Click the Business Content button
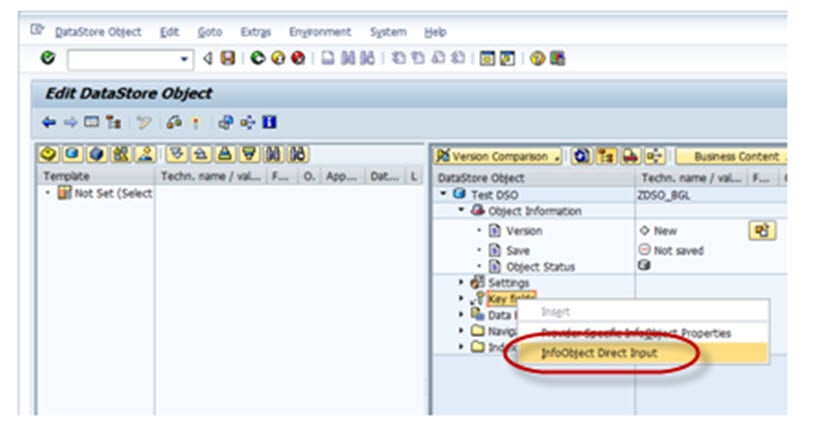 tap(735, 157)
